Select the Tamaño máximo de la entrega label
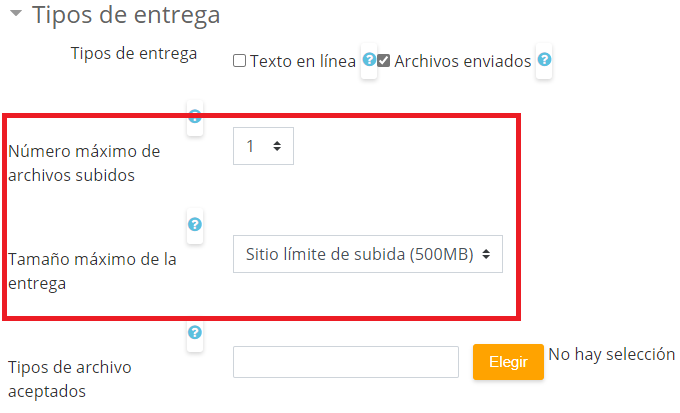 coord(92,271)
